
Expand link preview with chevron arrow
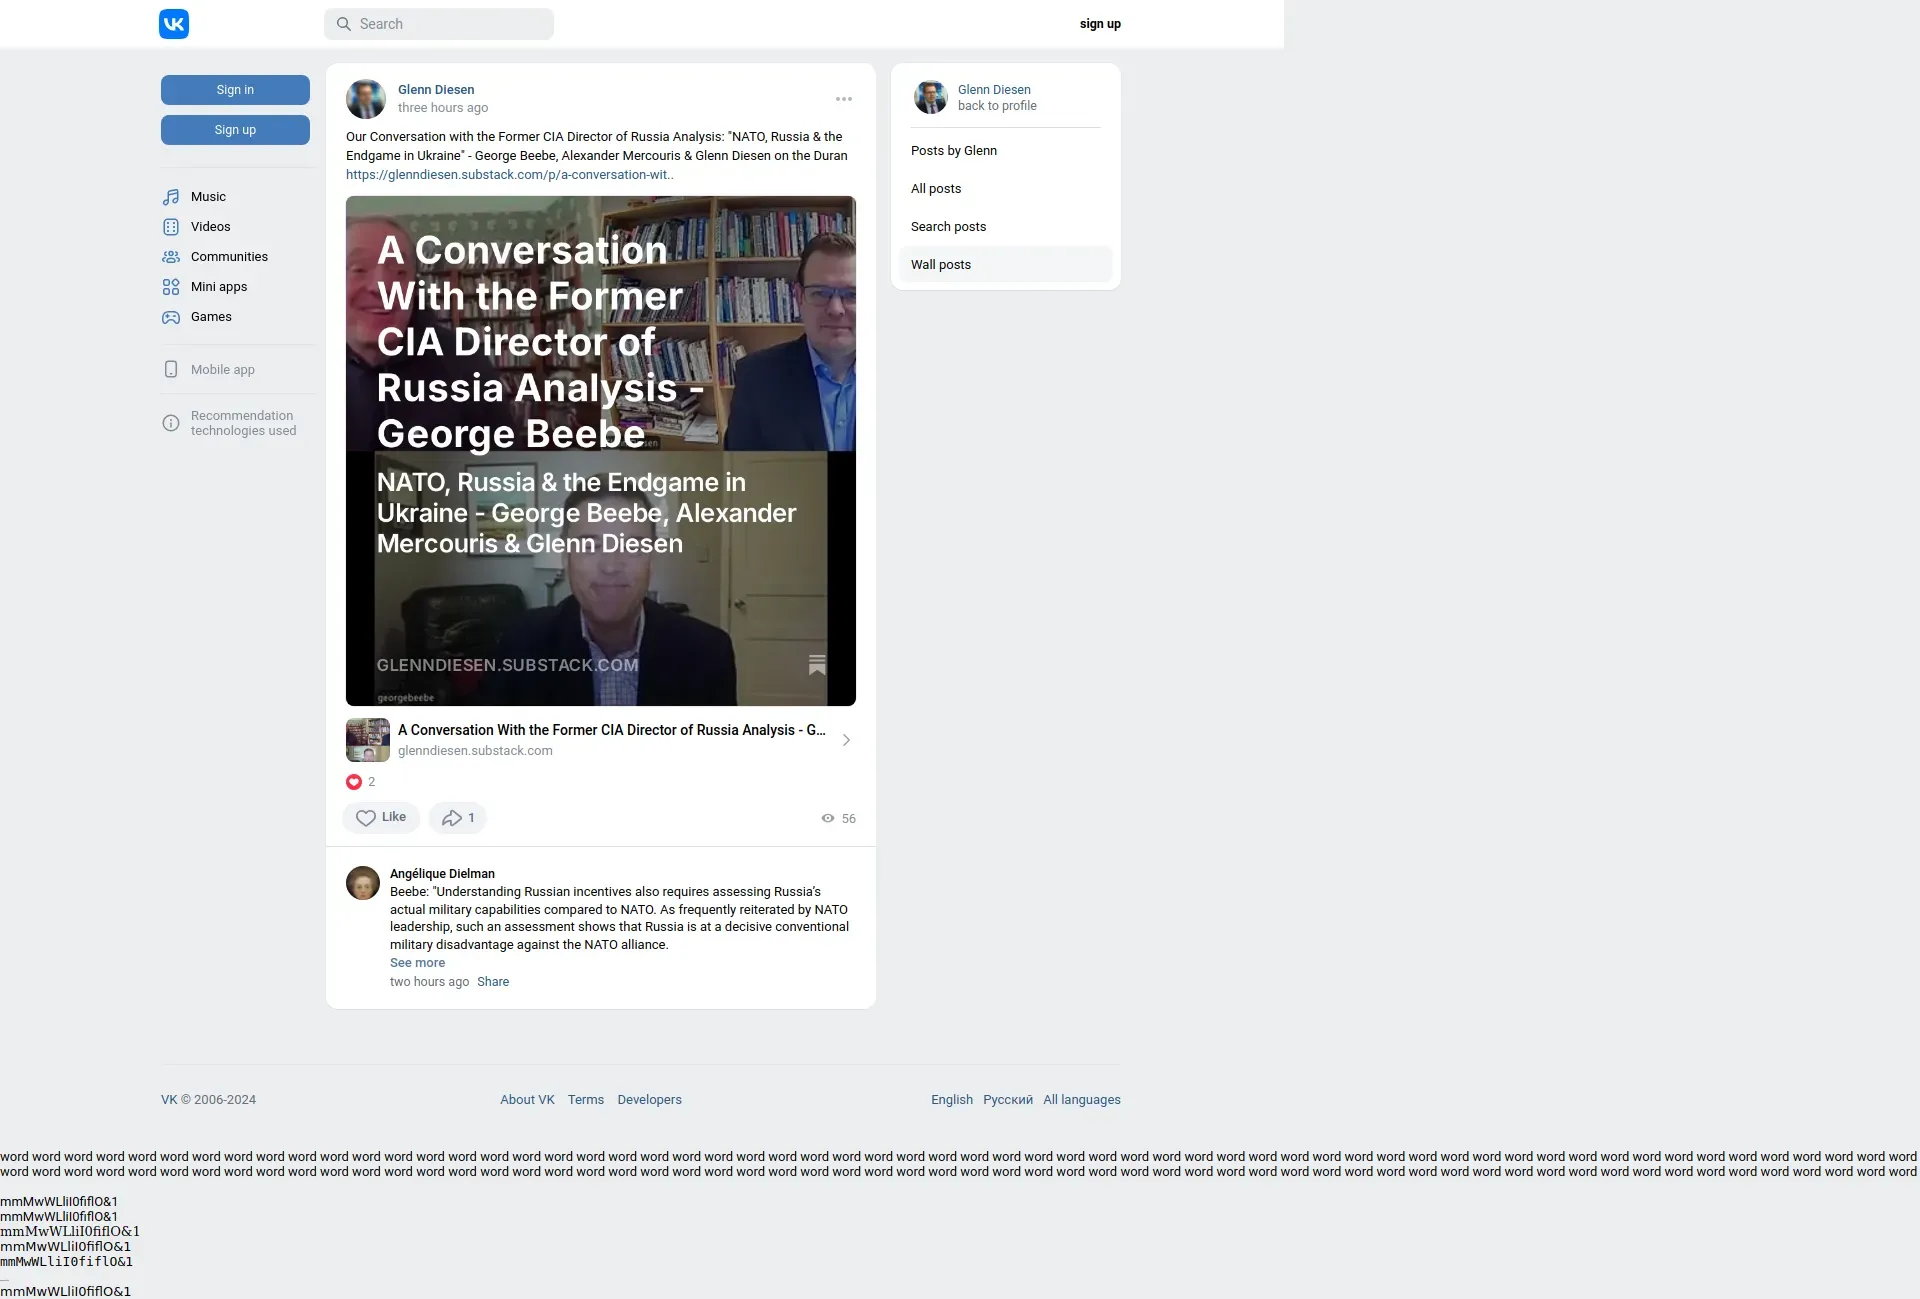(846, 740)
